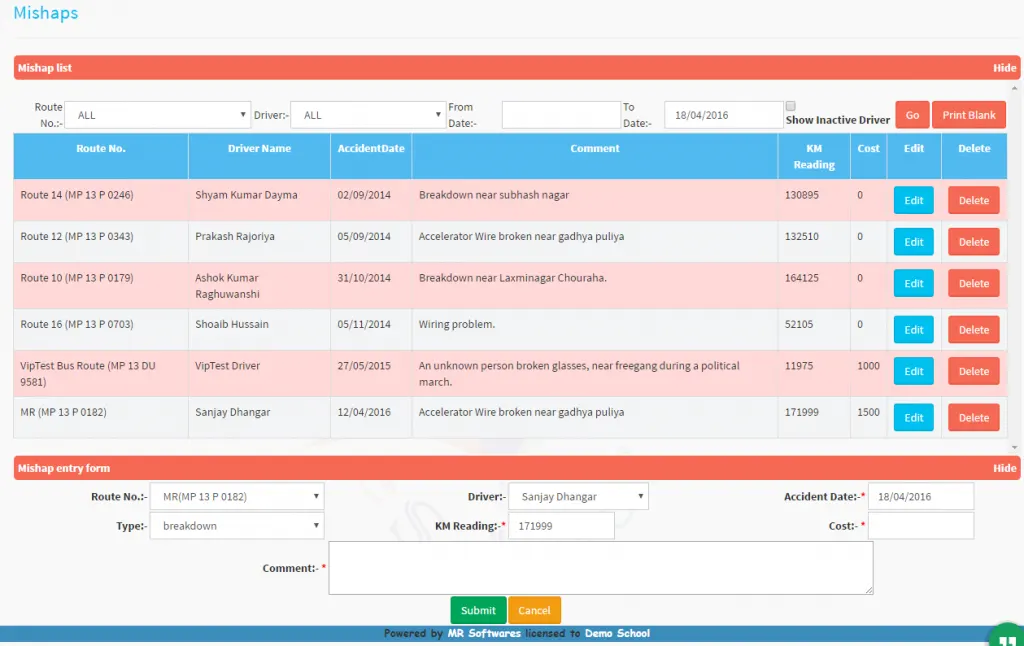The width and height of the screenshot is (1024, 646).
Task: Open entry form Route No. dropdown
Action: pos(236,496)
